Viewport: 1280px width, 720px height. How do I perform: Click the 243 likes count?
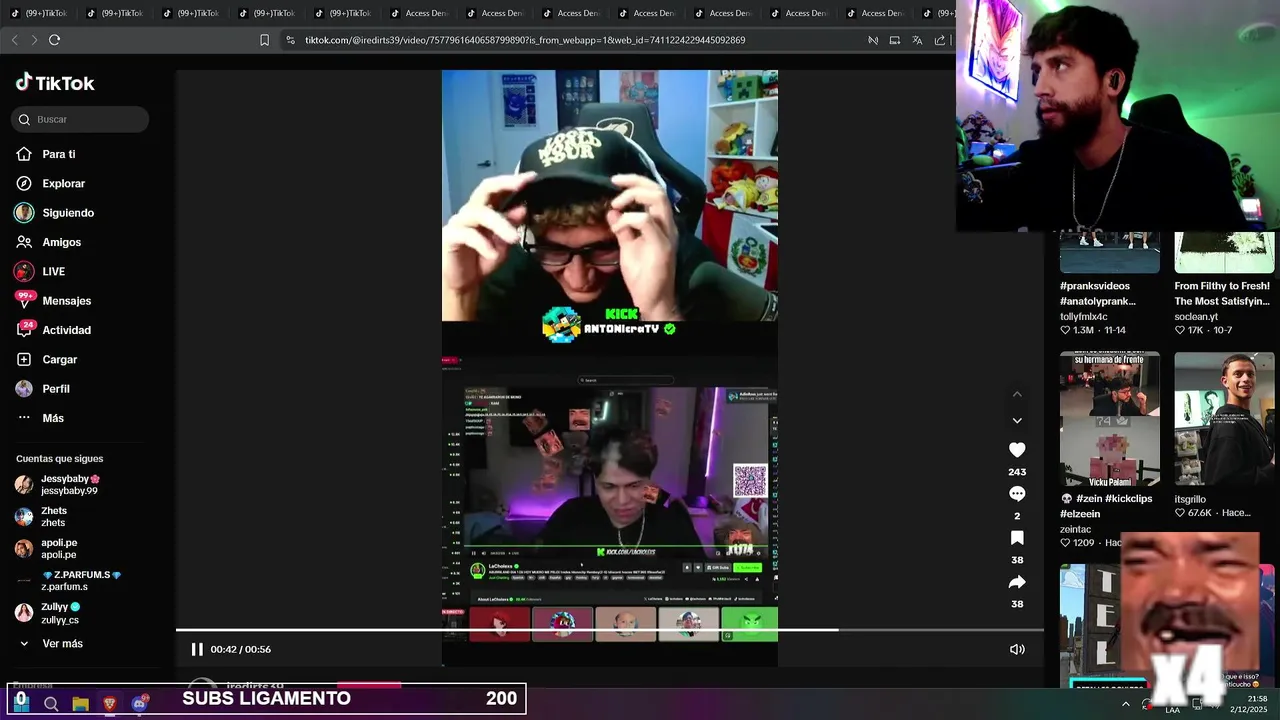(1017, 472)
